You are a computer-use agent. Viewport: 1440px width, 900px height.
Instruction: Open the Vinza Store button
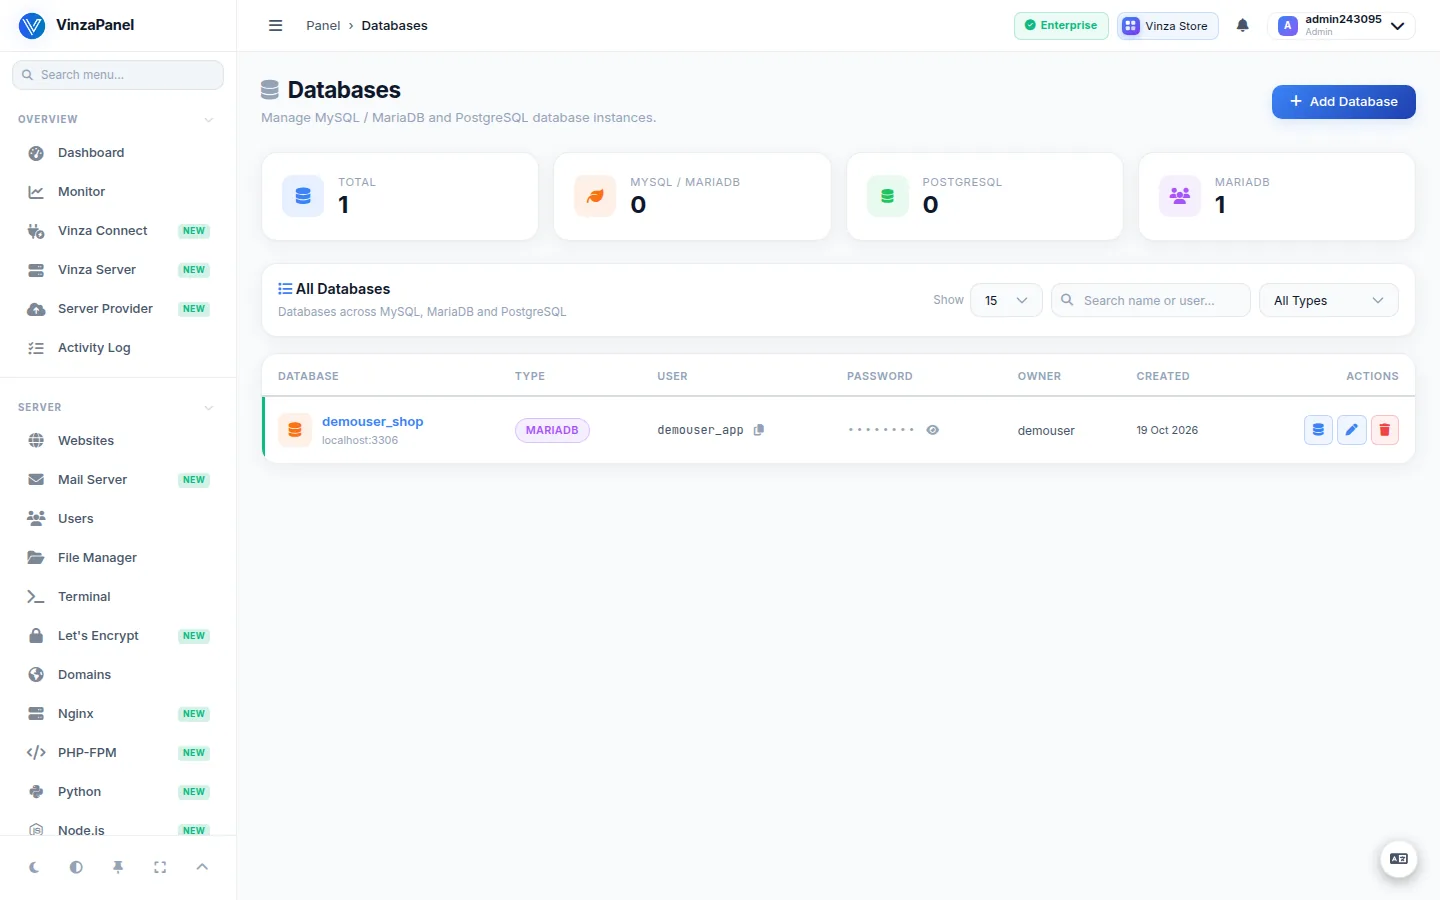[1167, 26]
